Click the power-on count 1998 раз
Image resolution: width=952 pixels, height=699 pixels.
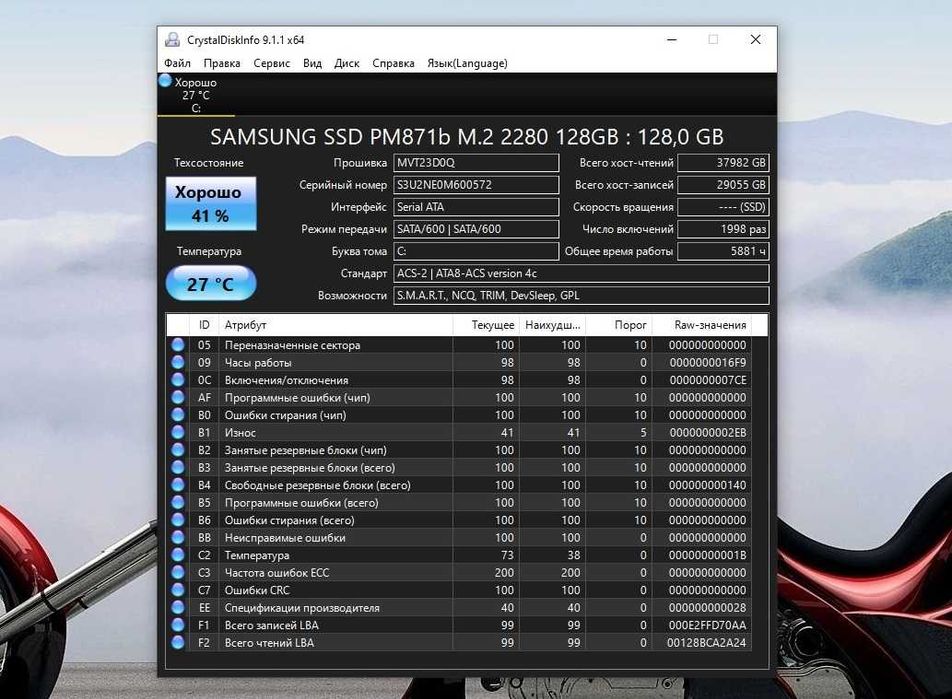[723, 229]
